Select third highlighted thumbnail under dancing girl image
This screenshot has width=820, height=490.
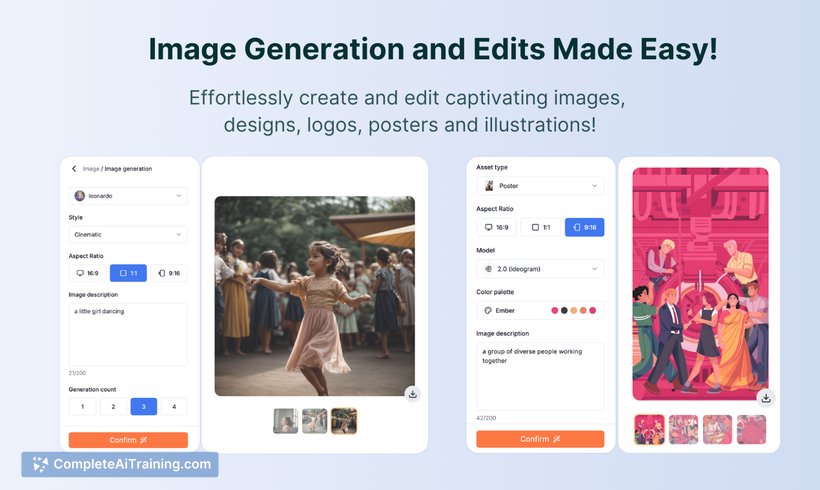click(344, 421)
